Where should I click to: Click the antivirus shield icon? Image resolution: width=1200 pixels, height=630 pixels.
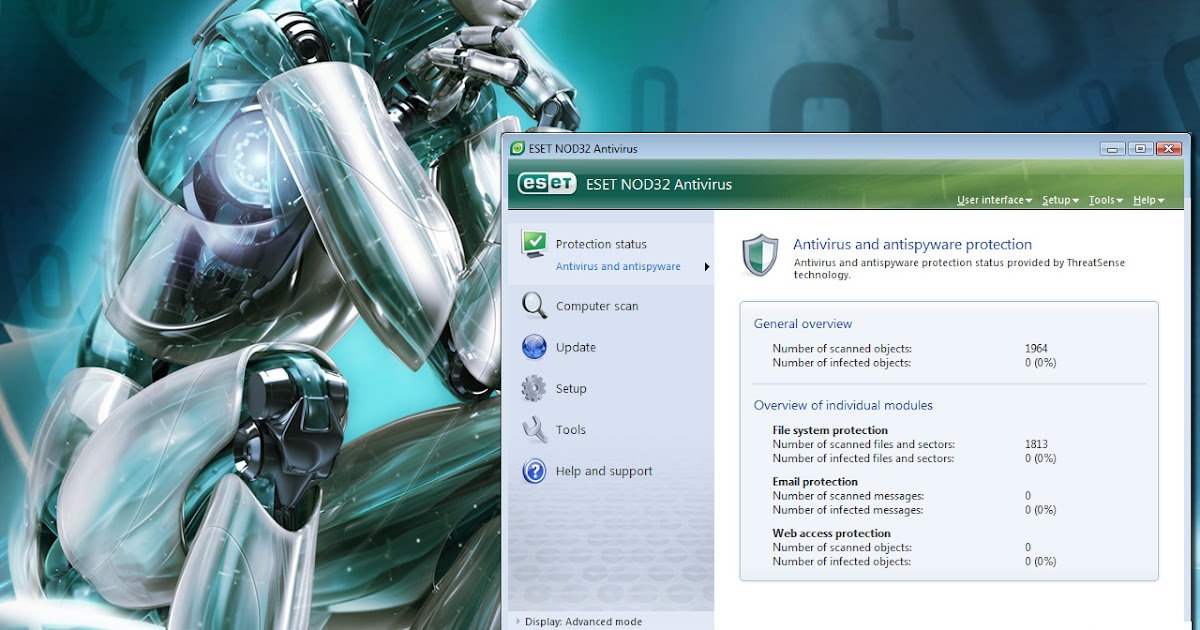[x=760, y=256]
